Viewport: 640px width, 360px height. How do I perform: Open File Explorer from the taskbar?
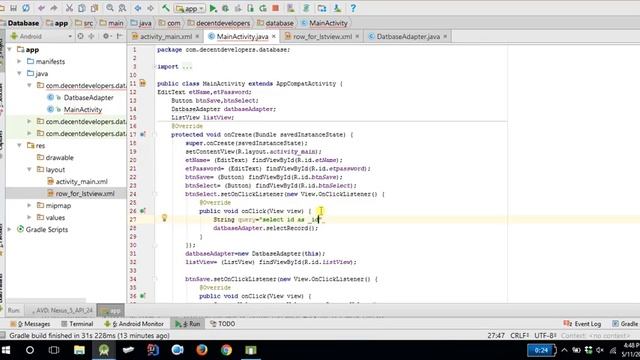79,350
